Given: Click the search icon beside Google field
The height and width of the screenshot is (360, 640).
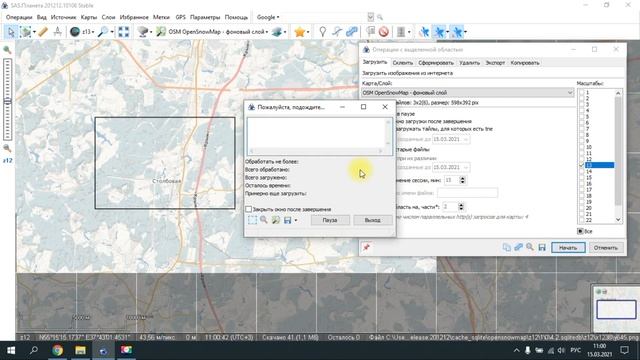Looking at the screenshot, I should (x=380, y=17).
